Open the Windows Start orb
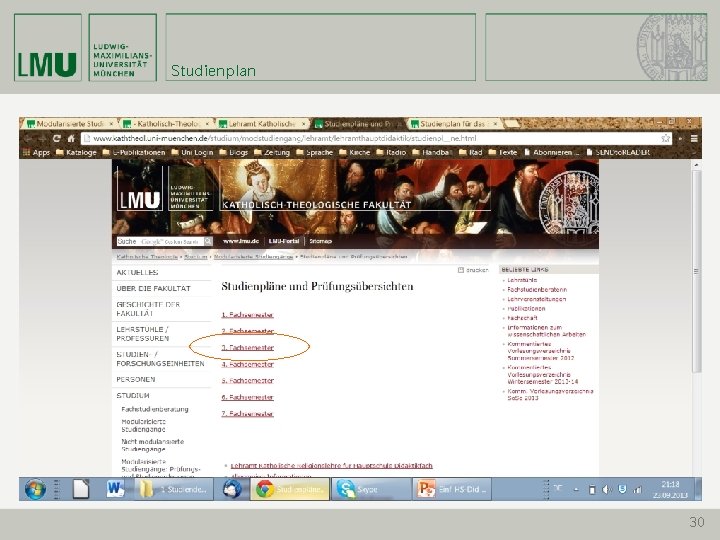 (35, 489)
